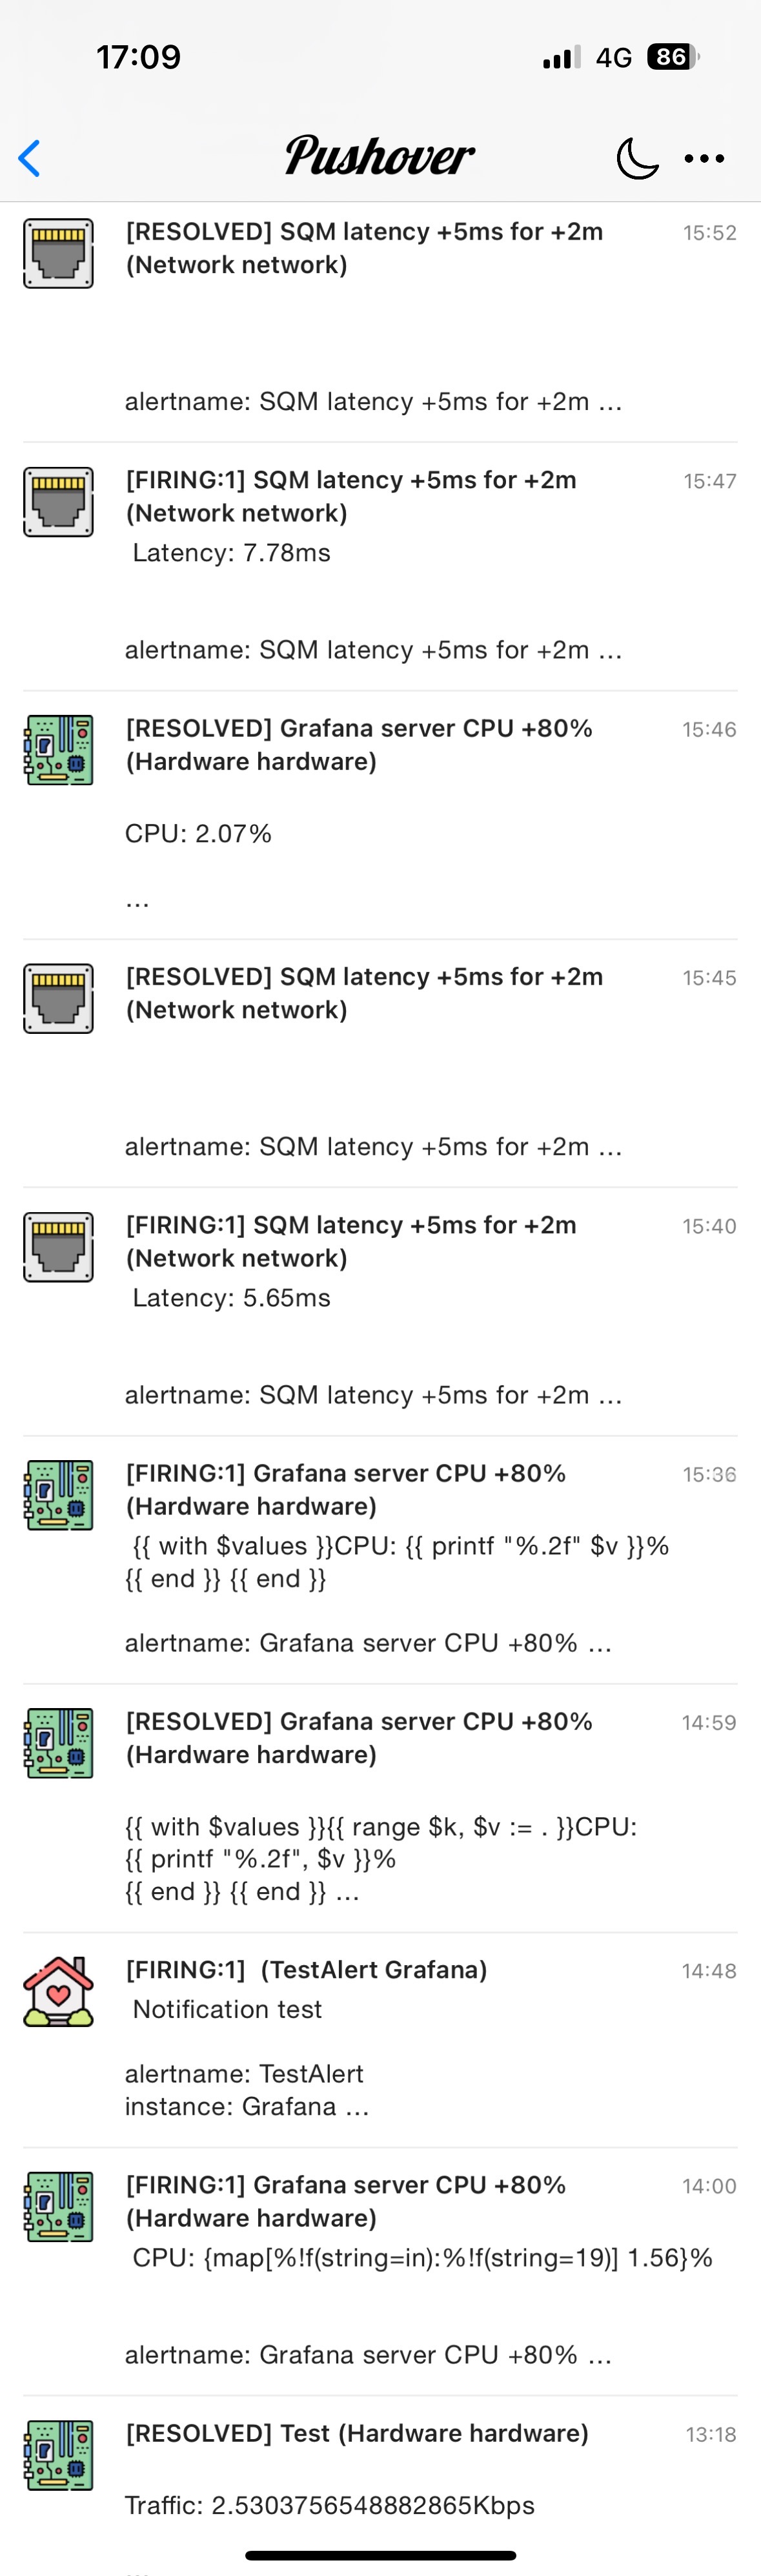Open the three-dot more options menu
The width and height of the screenshot is (761, 2576).
704,158
